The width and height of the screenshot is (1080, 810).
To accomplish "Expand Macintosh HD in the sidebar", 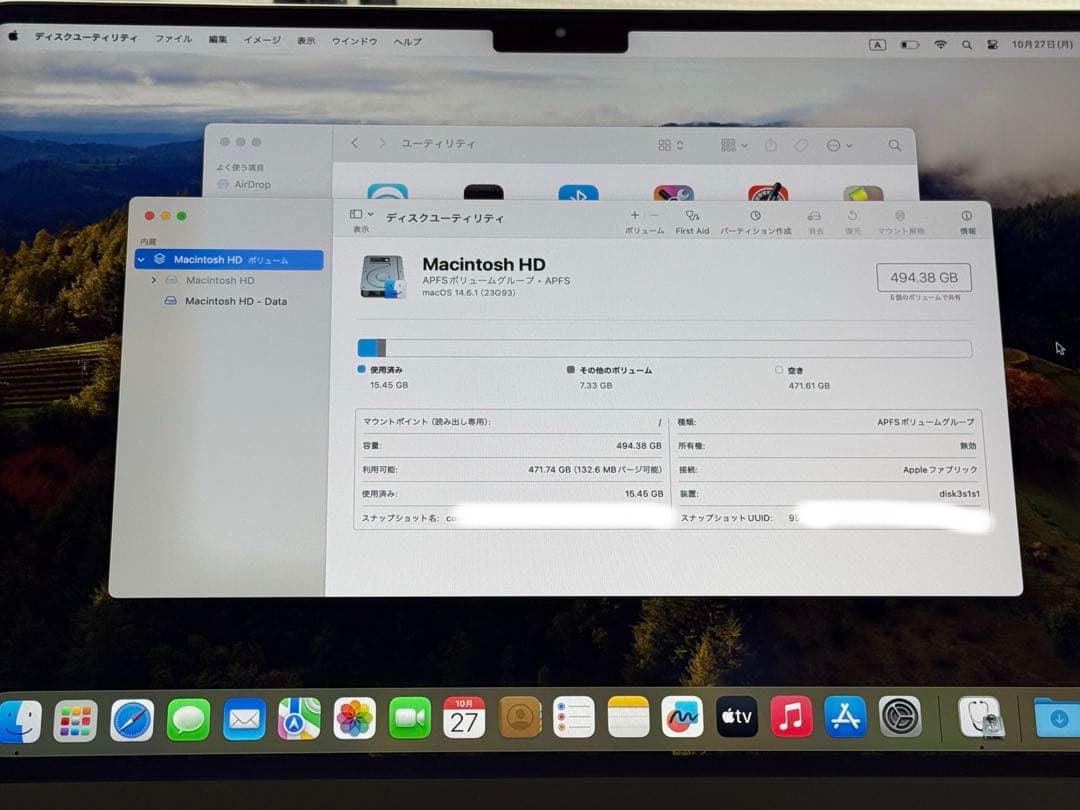I will (152, 280).
